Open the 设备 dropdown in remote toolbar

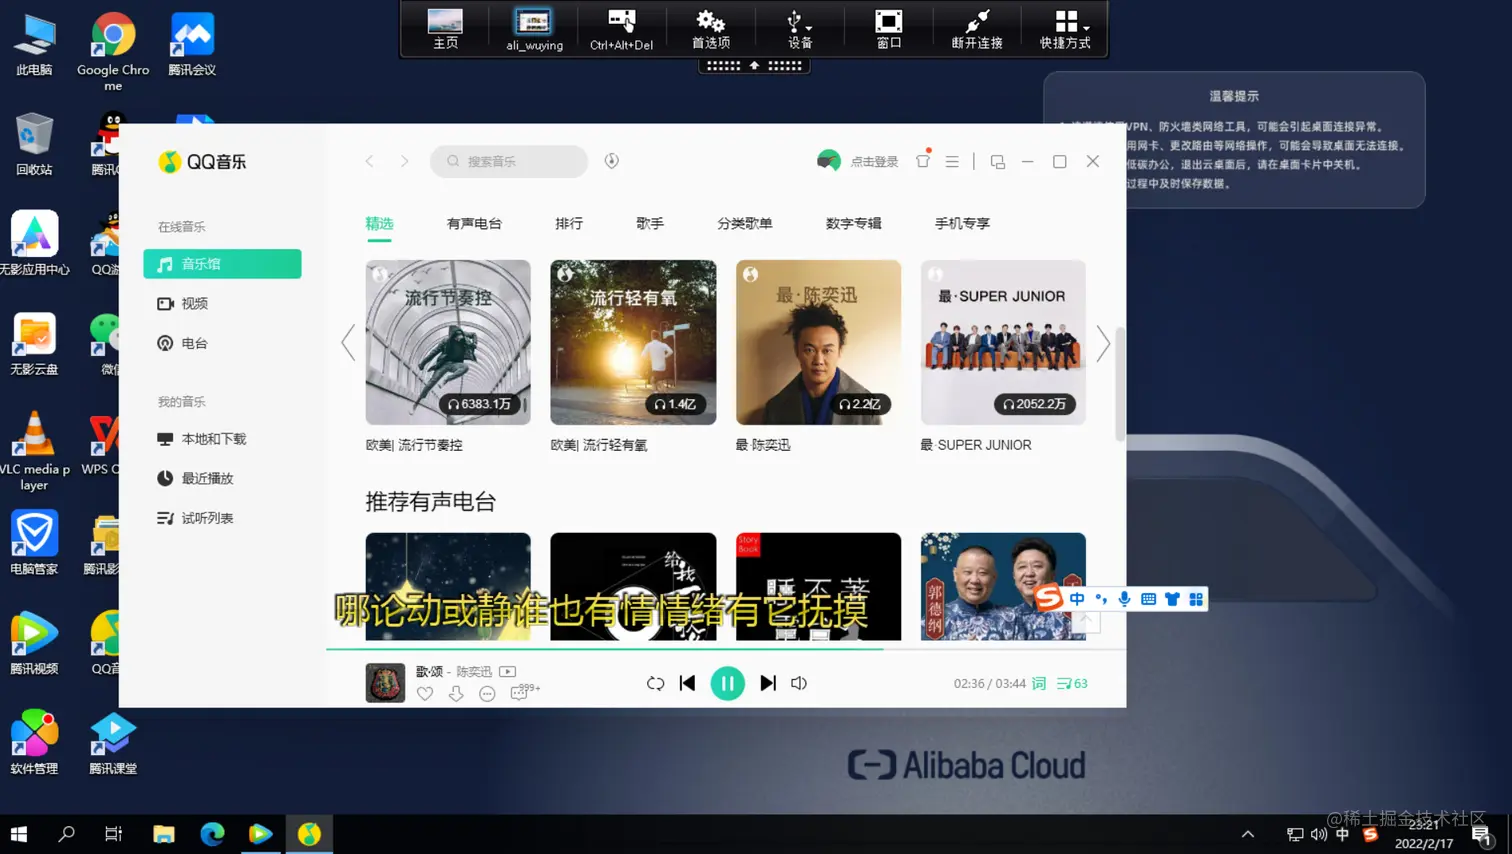799,29
